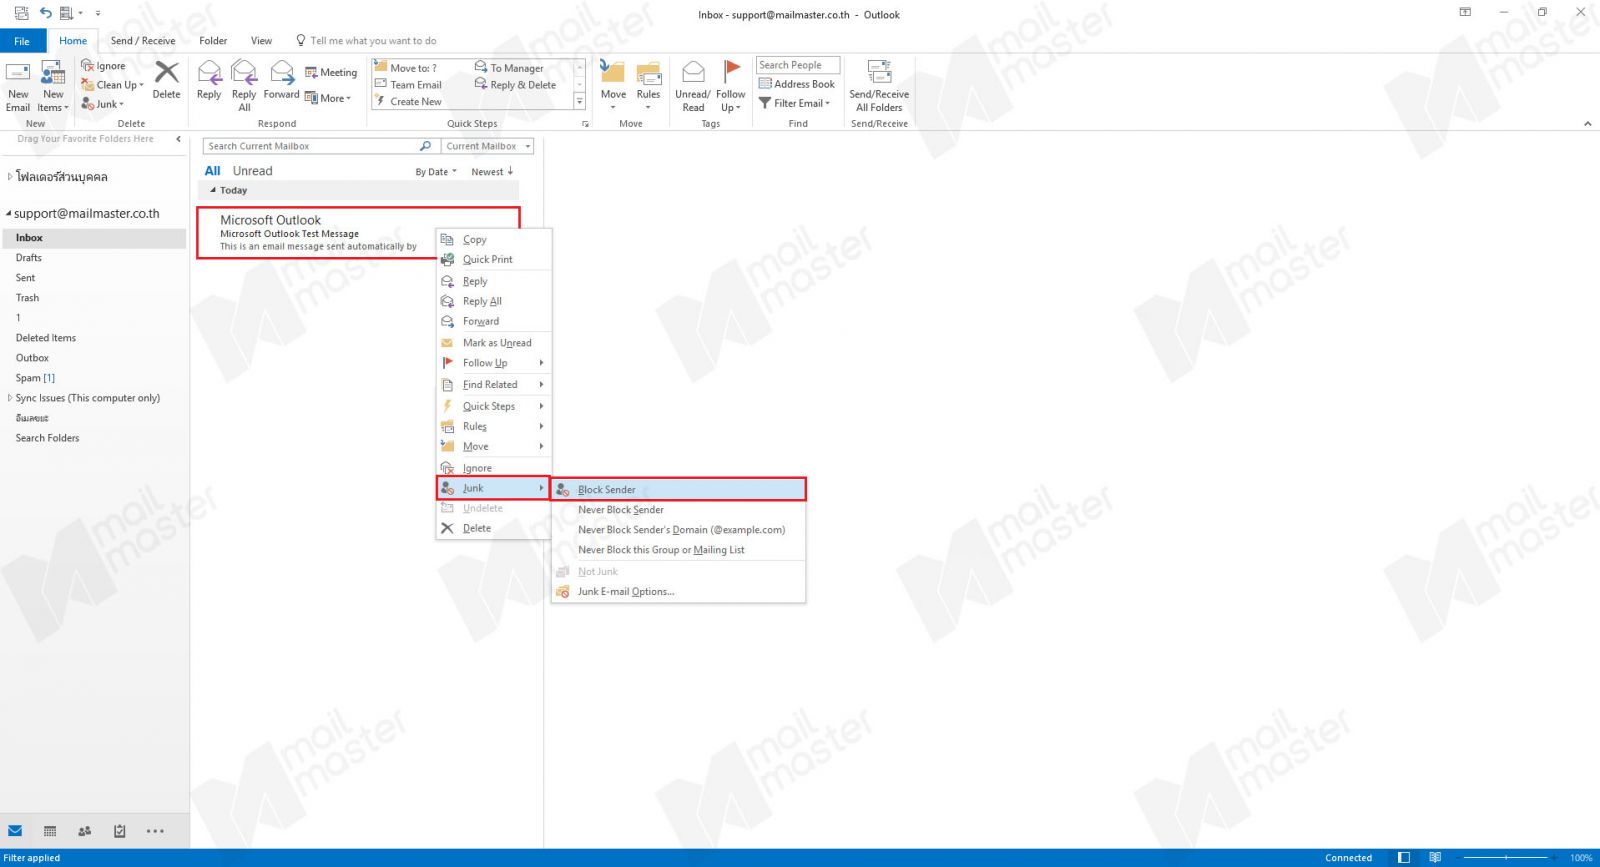
Task: Open the By Date sort dropdown
Action: tap(436, 172)
